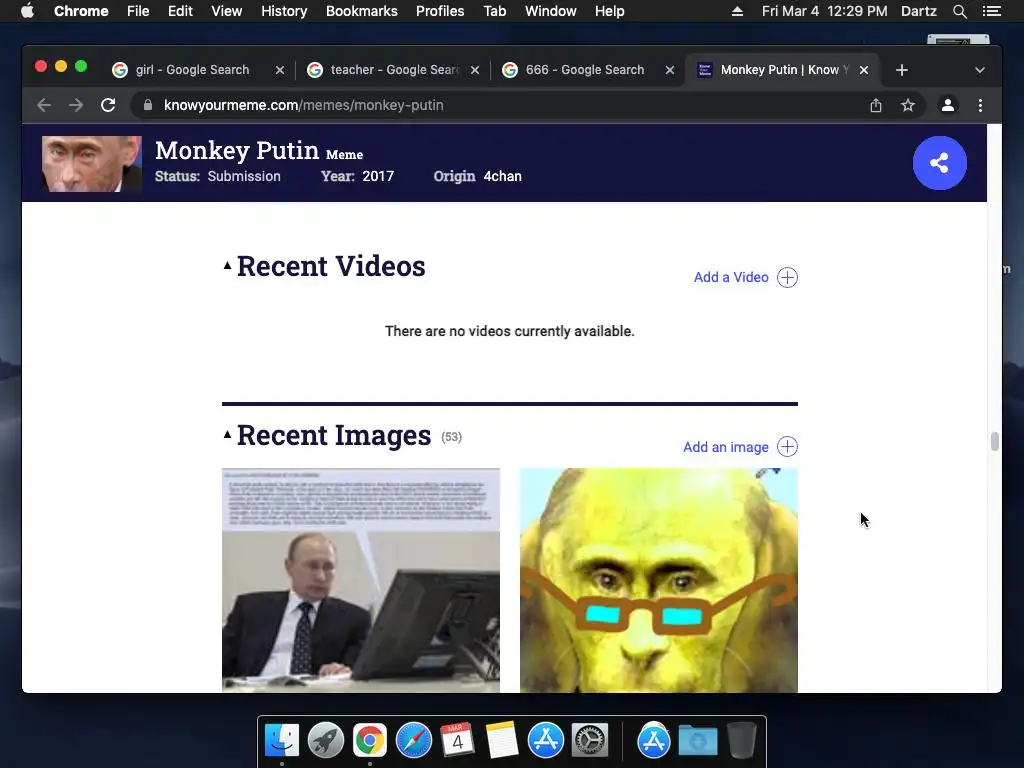Viewport: 1024px width, 768px height.
Task: Open the View menu
Action: (227, 11)
